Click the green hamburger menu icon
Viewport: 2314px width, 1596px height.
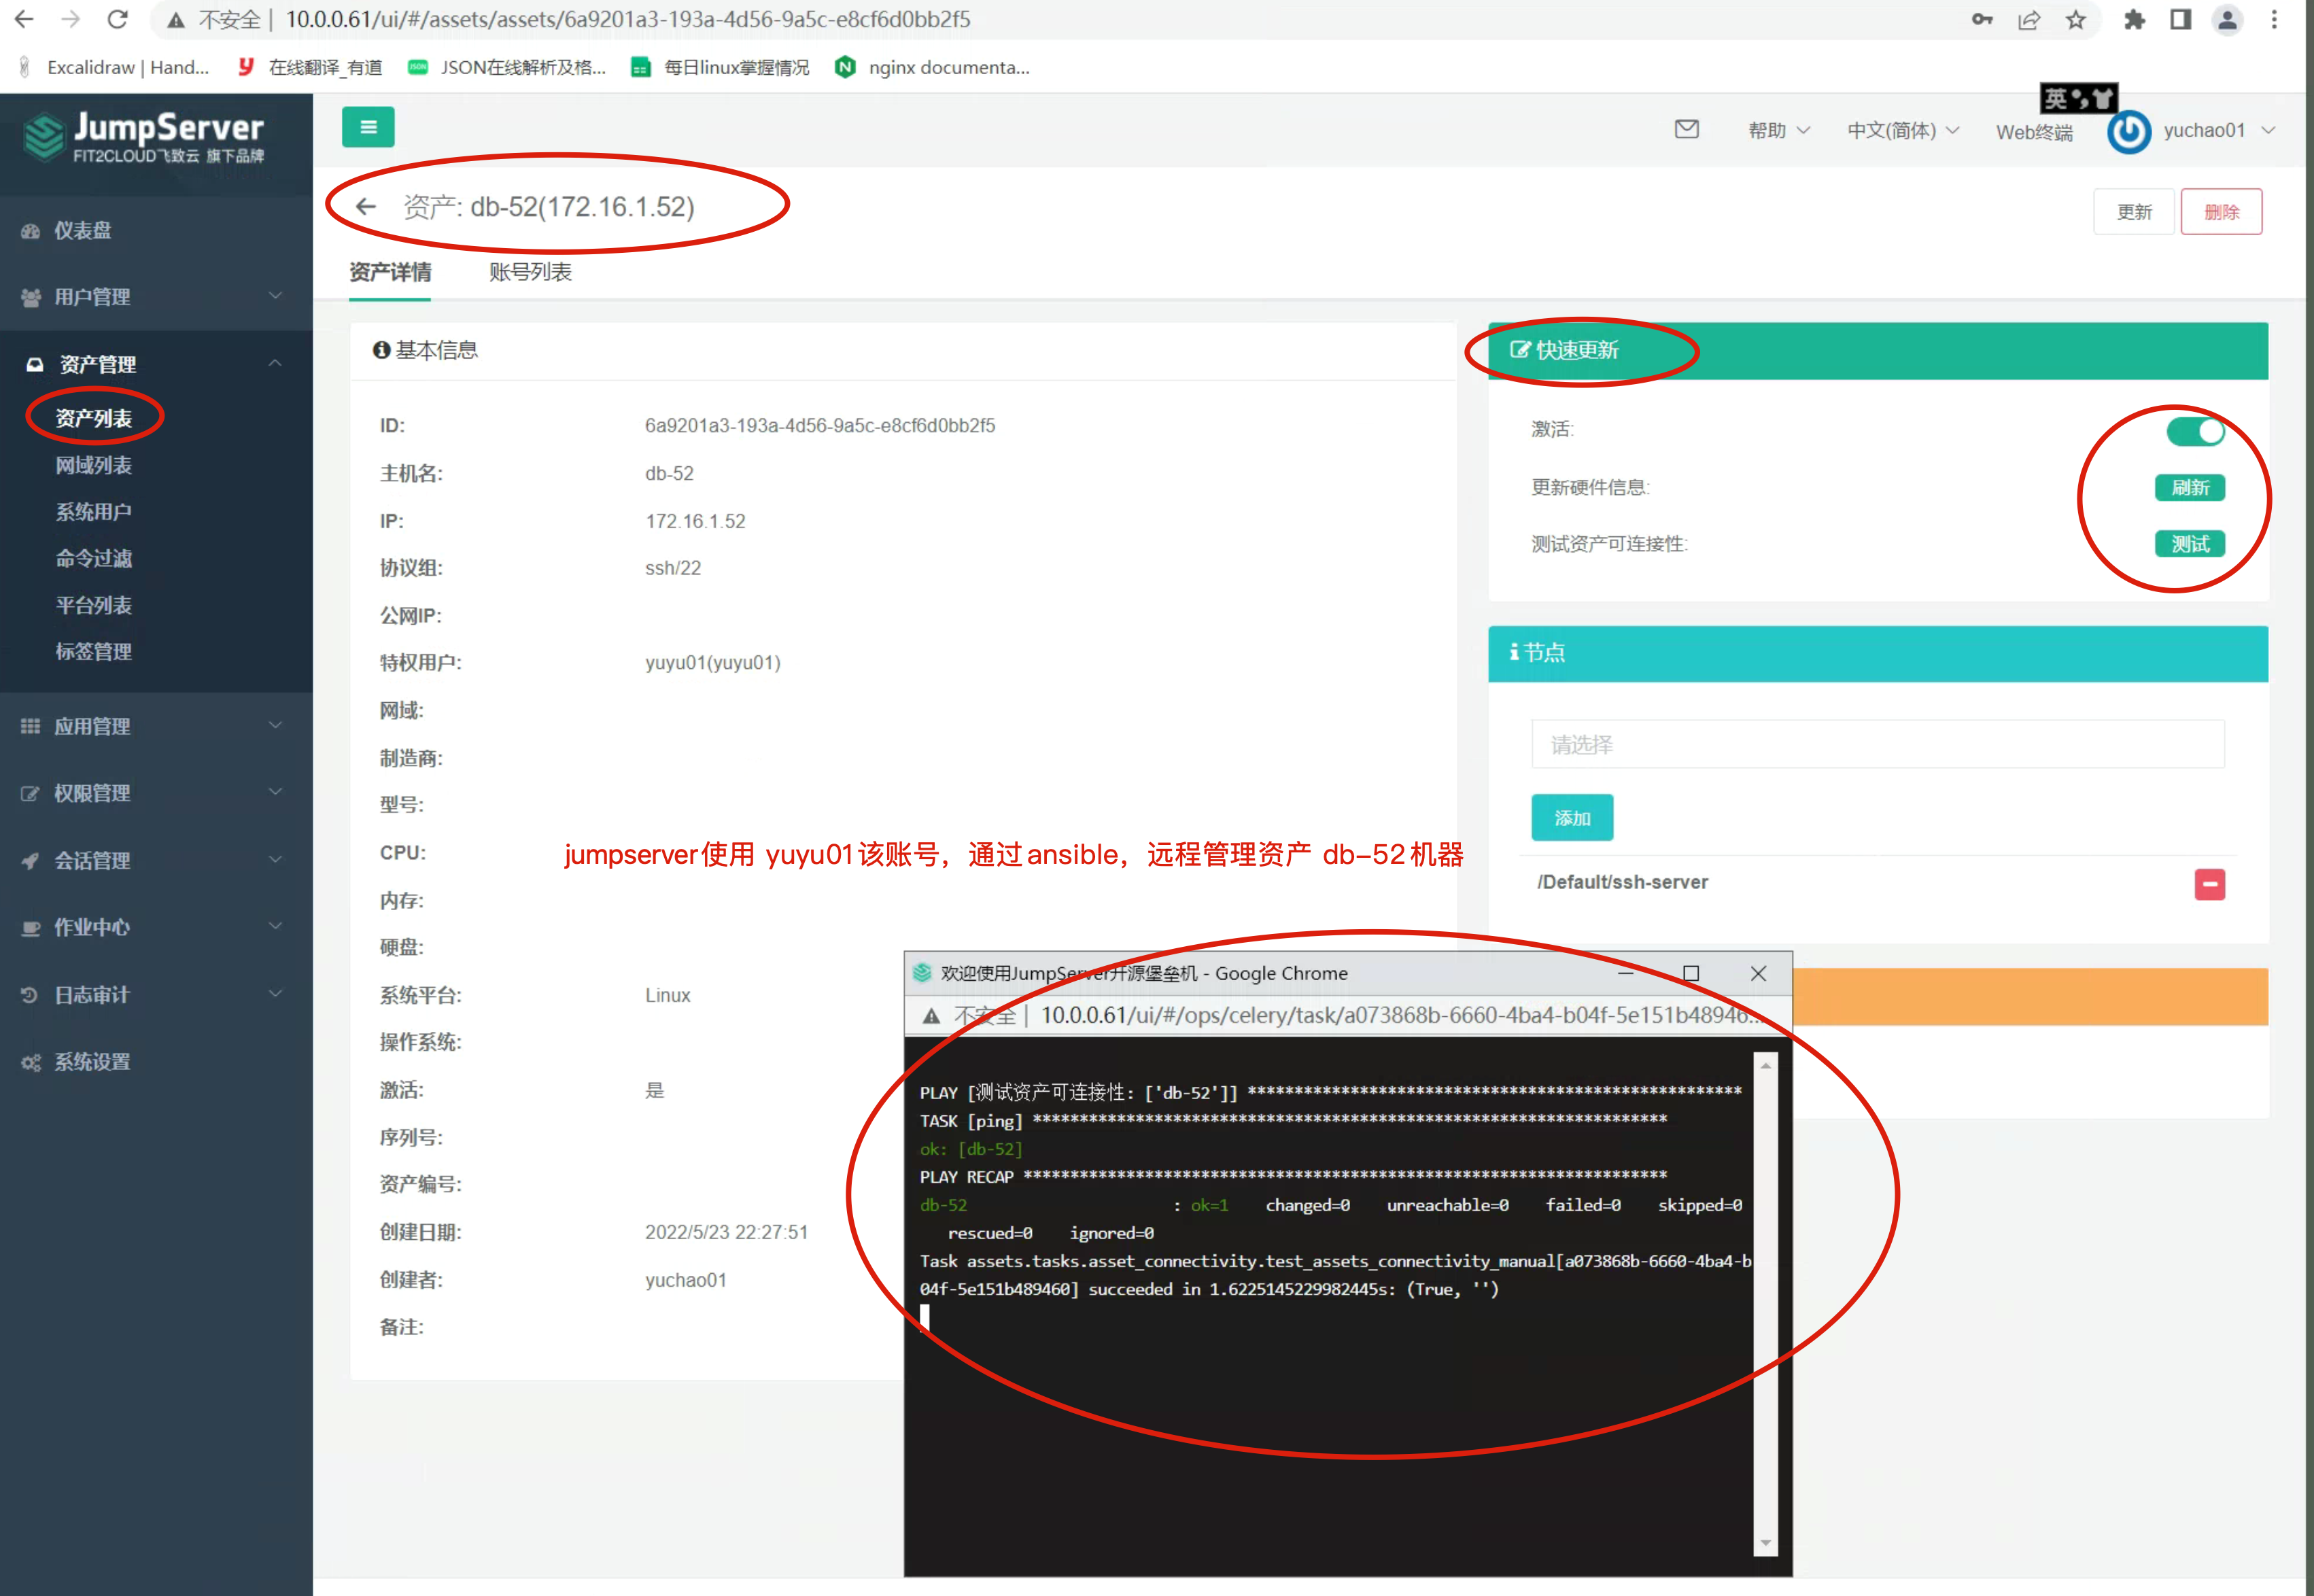click(x=368, y=127)
